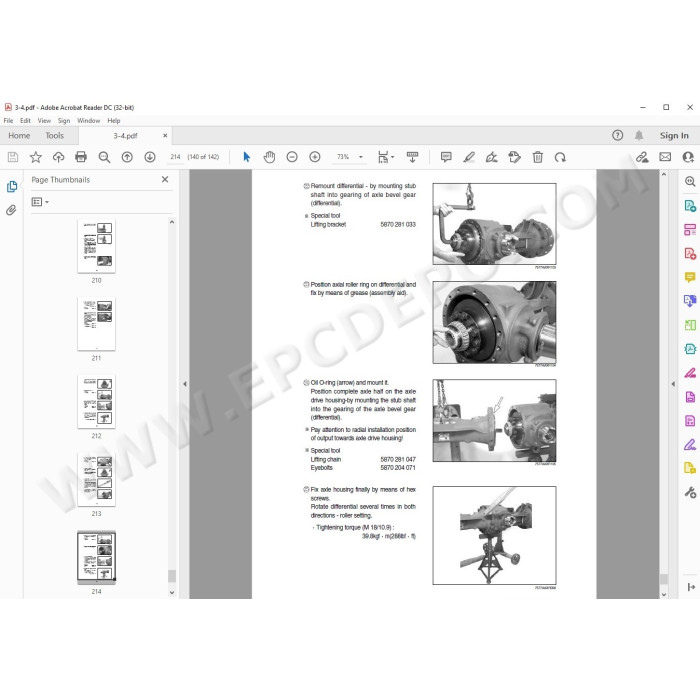
Task: Add the star bookmark to file
Action: click(36, 157)
